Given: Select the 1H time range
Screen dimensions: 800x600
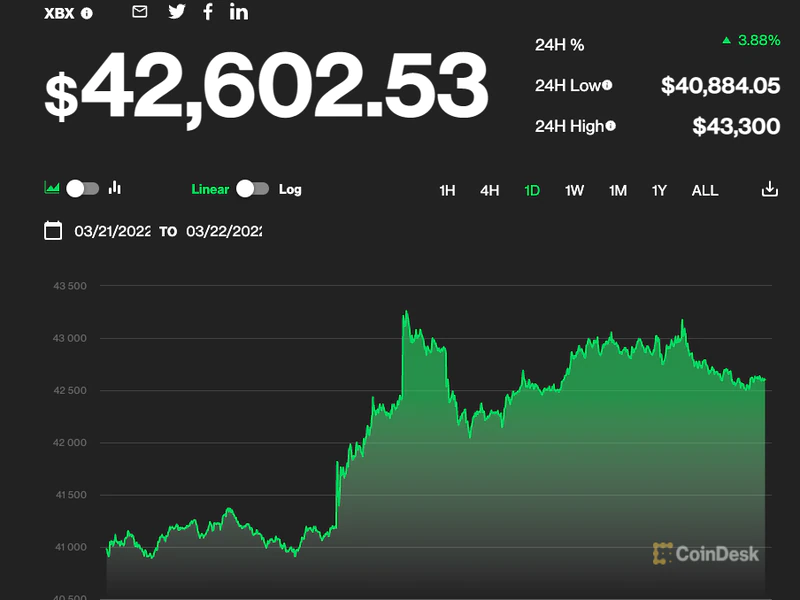Looking at the screenshot, I should (x=447, y=190).
